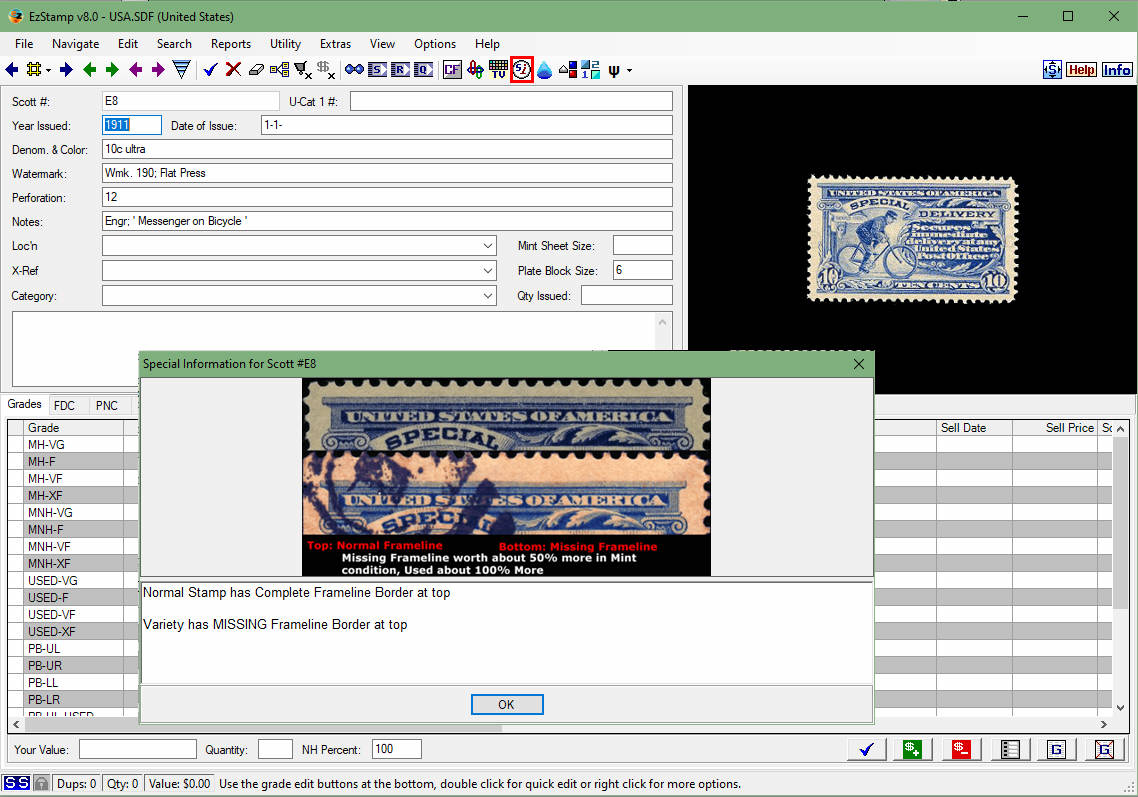Expand the X-Ref dropdown list

pyautogui.click(x=488, y=270)
